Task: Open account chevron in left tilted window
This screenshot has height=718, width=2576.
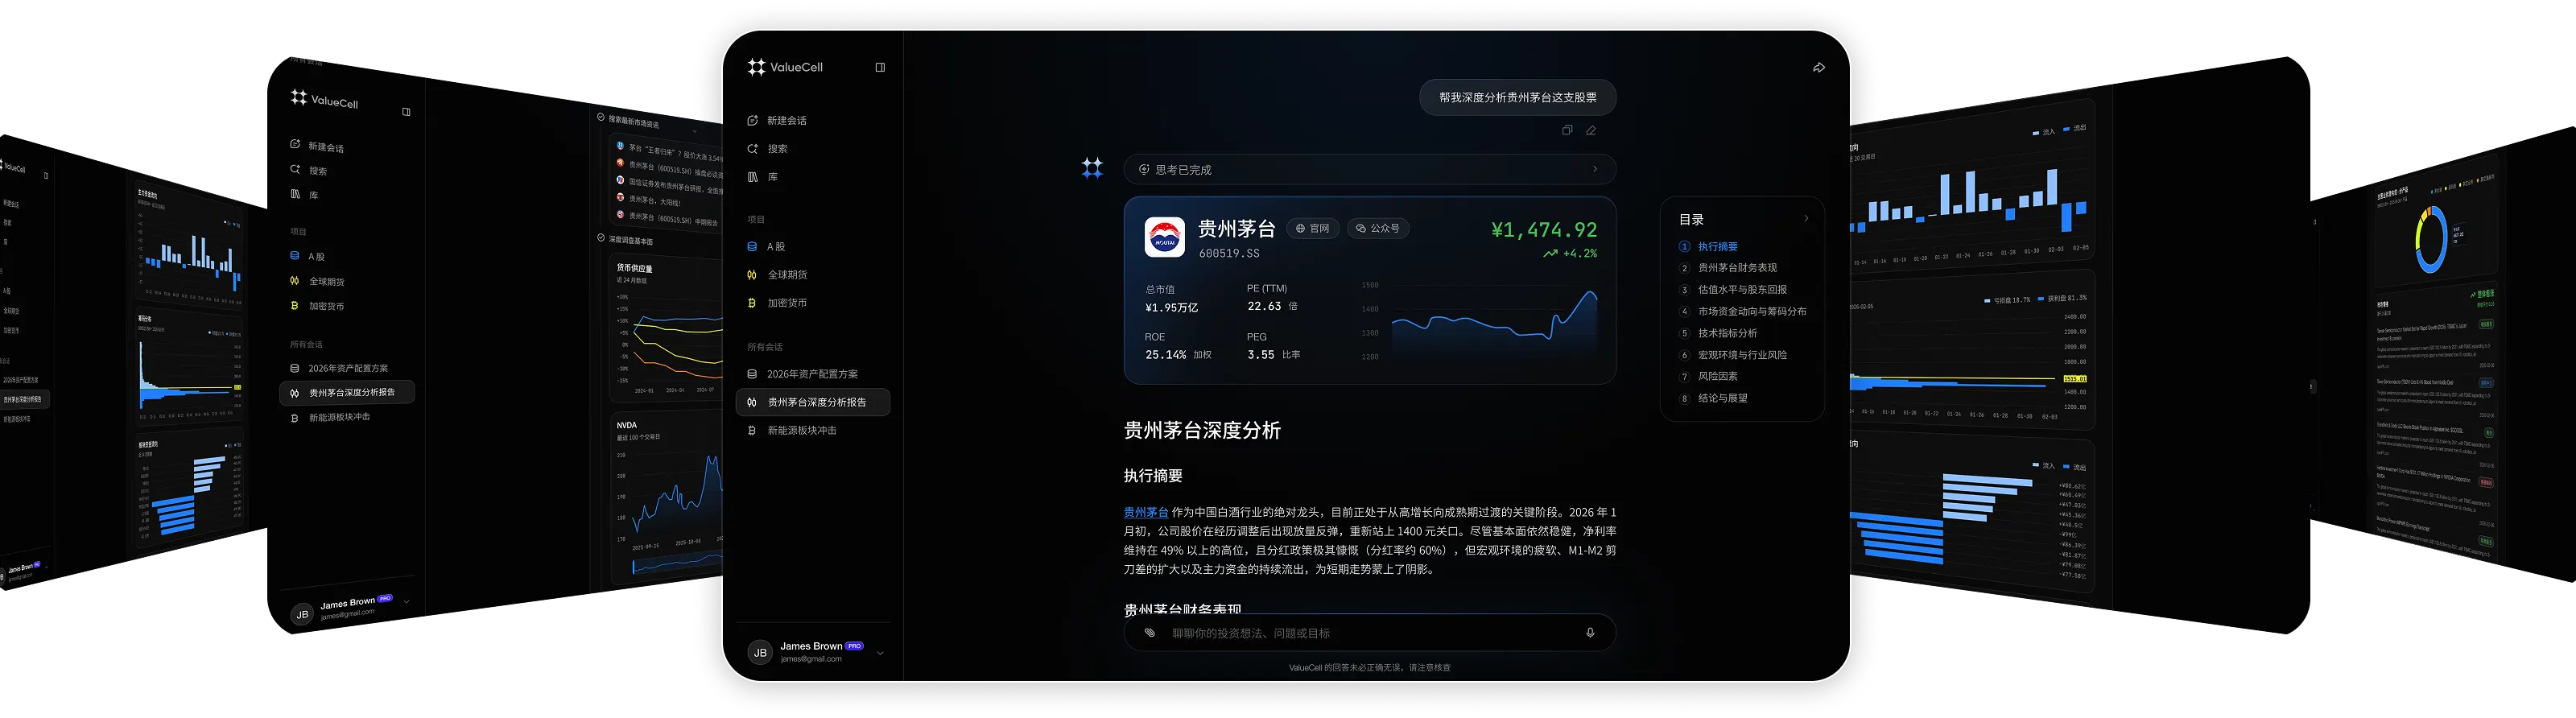Action: pyautogui.click(x=406, y=602)
